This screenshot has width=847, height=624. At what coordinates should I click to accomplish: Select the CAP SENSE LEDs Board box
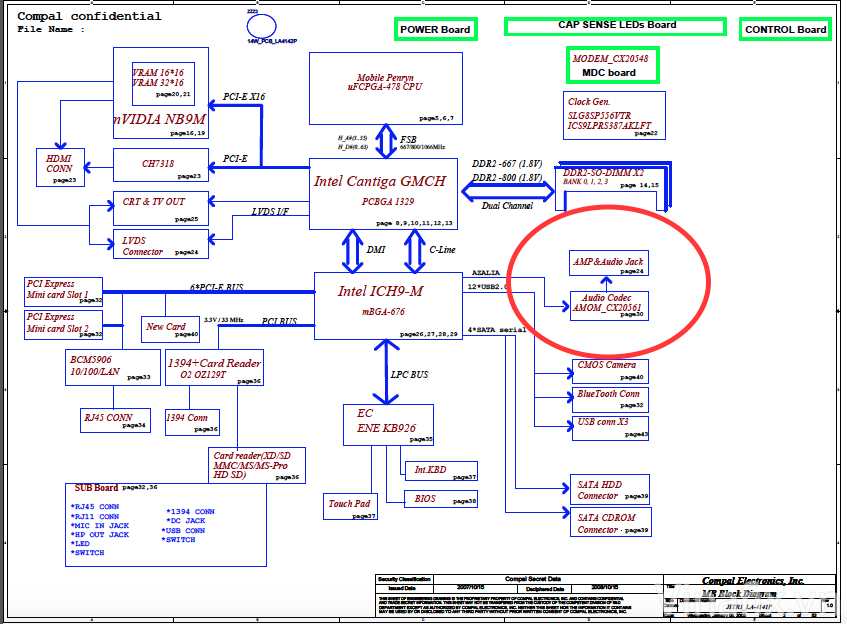[x=616, y=26]
